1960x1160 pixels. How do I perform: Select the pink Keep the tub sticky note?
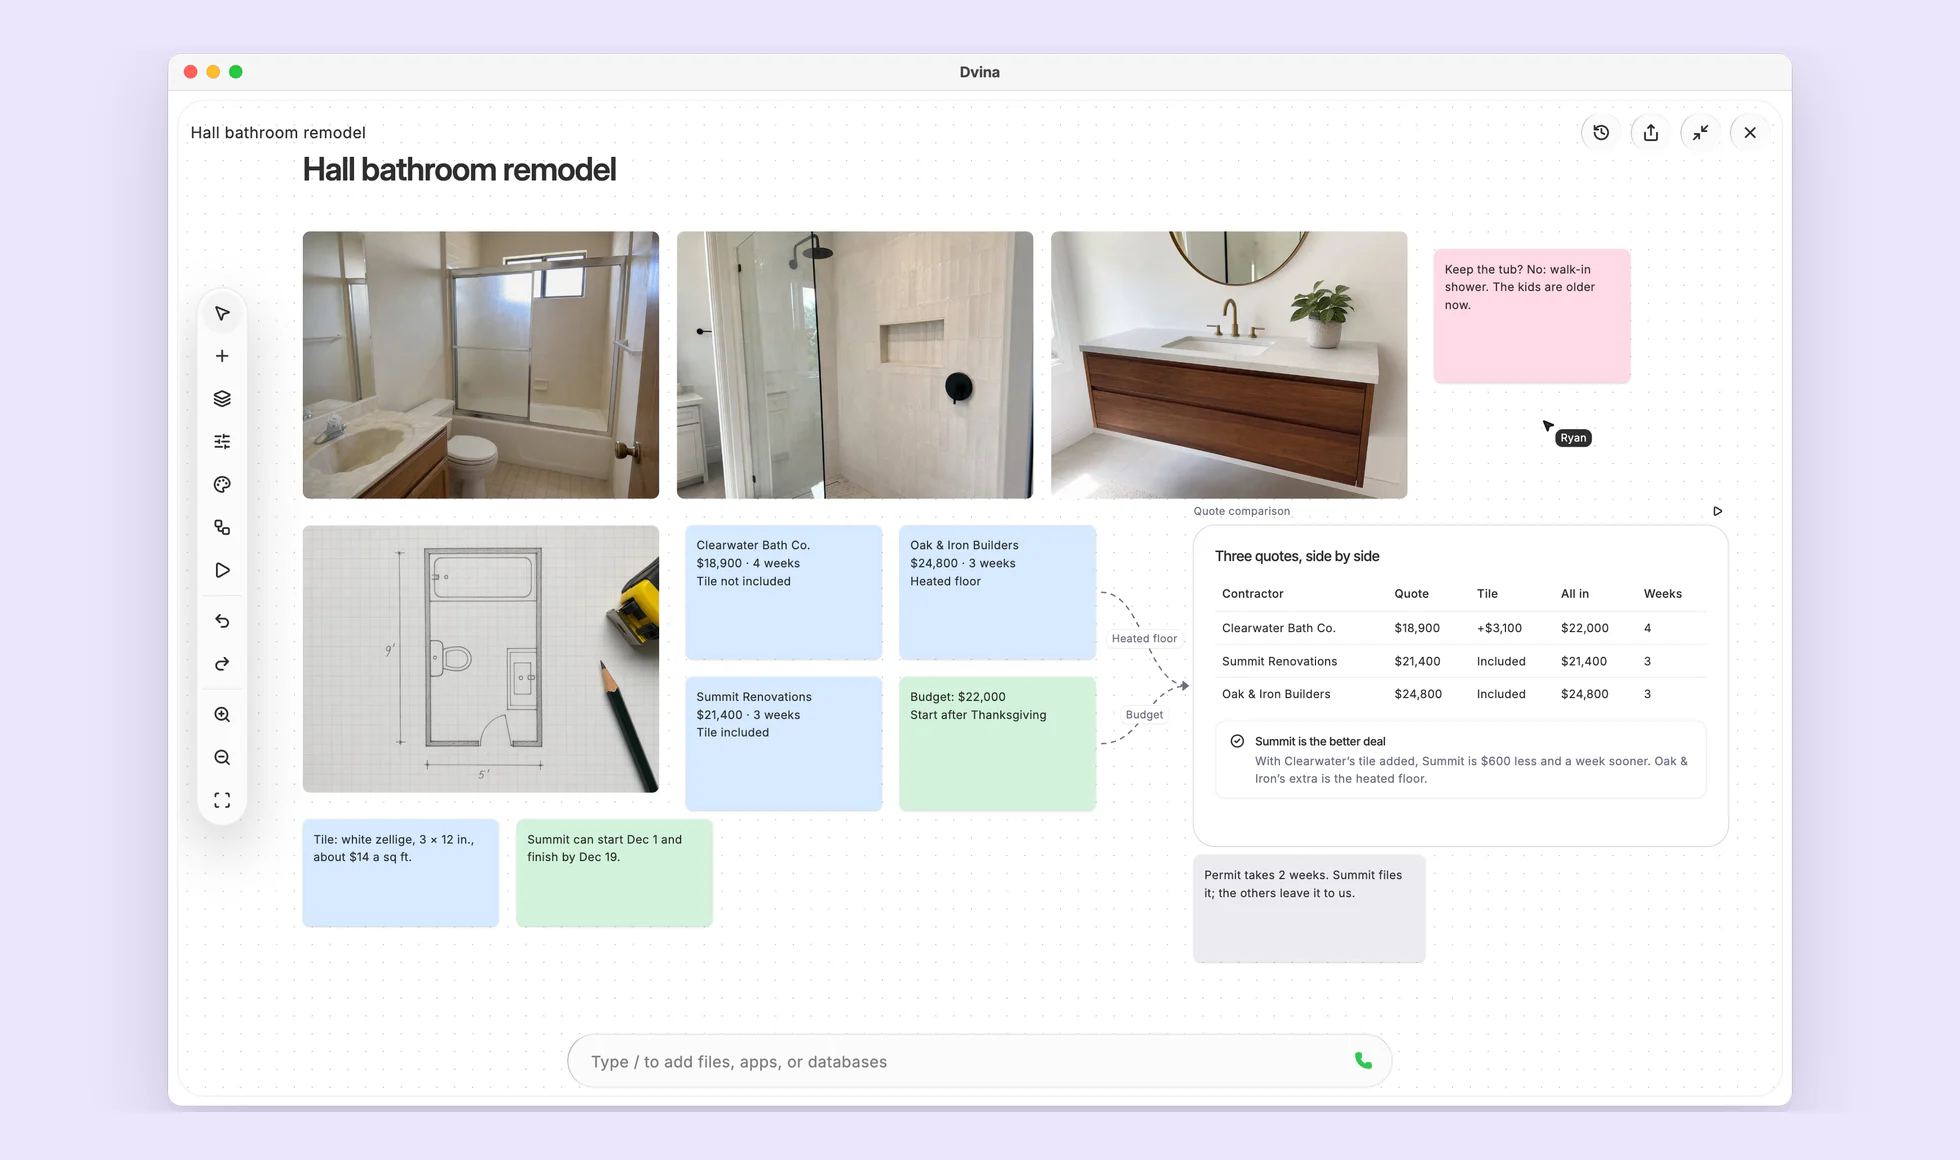[1532, 316]
